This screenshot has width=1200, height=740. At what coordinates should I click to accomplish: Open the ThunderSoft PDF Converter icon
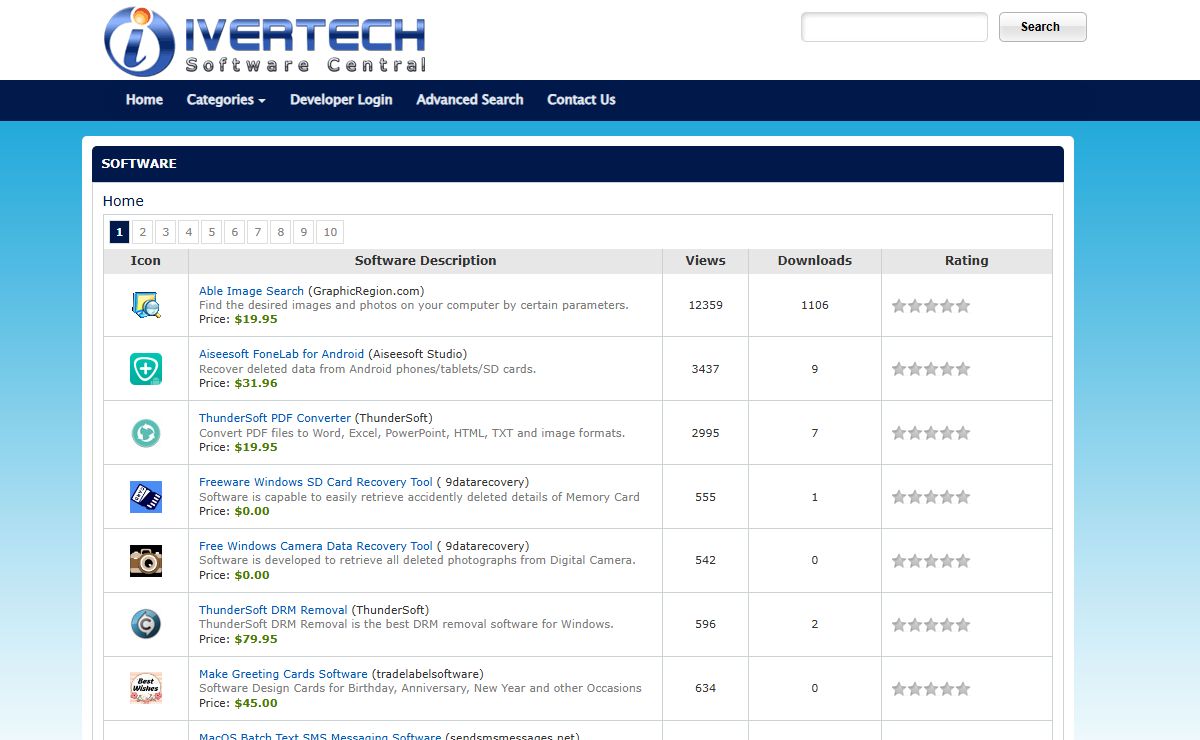(146, 433)
